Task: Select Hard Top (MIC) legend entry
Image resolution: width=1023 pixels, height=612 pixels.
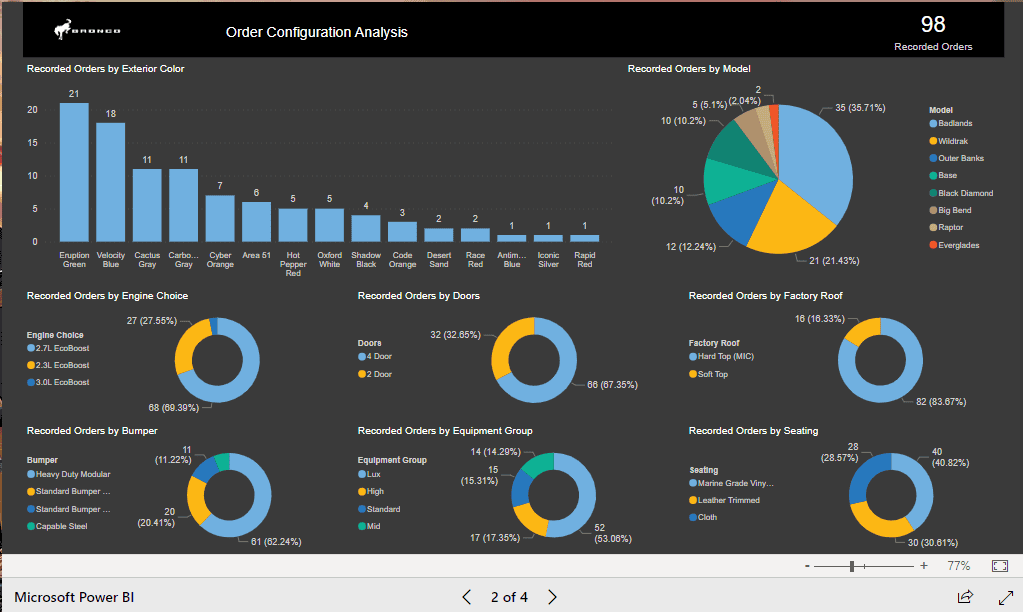Action: (722, 356)
